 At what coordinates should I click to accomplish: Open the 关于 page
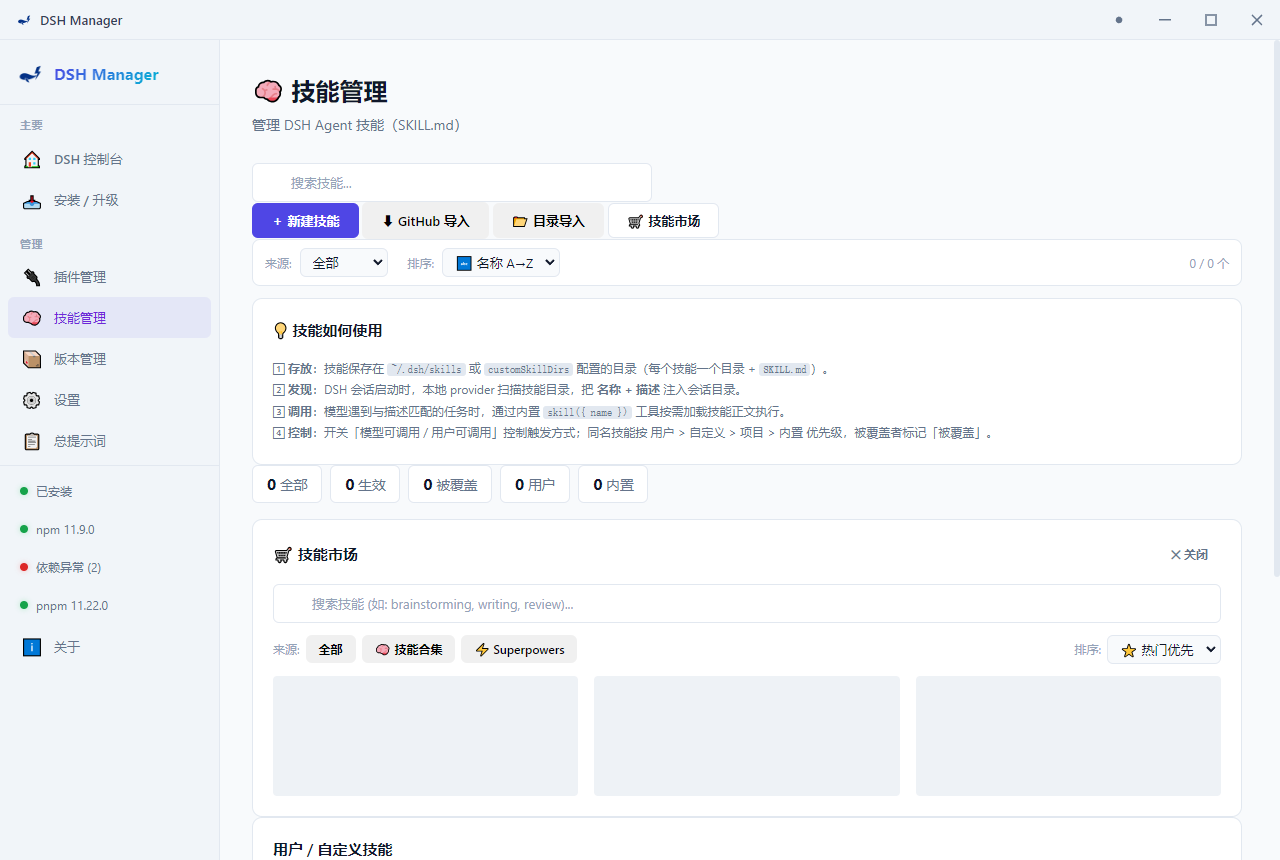tap(110, 647)
